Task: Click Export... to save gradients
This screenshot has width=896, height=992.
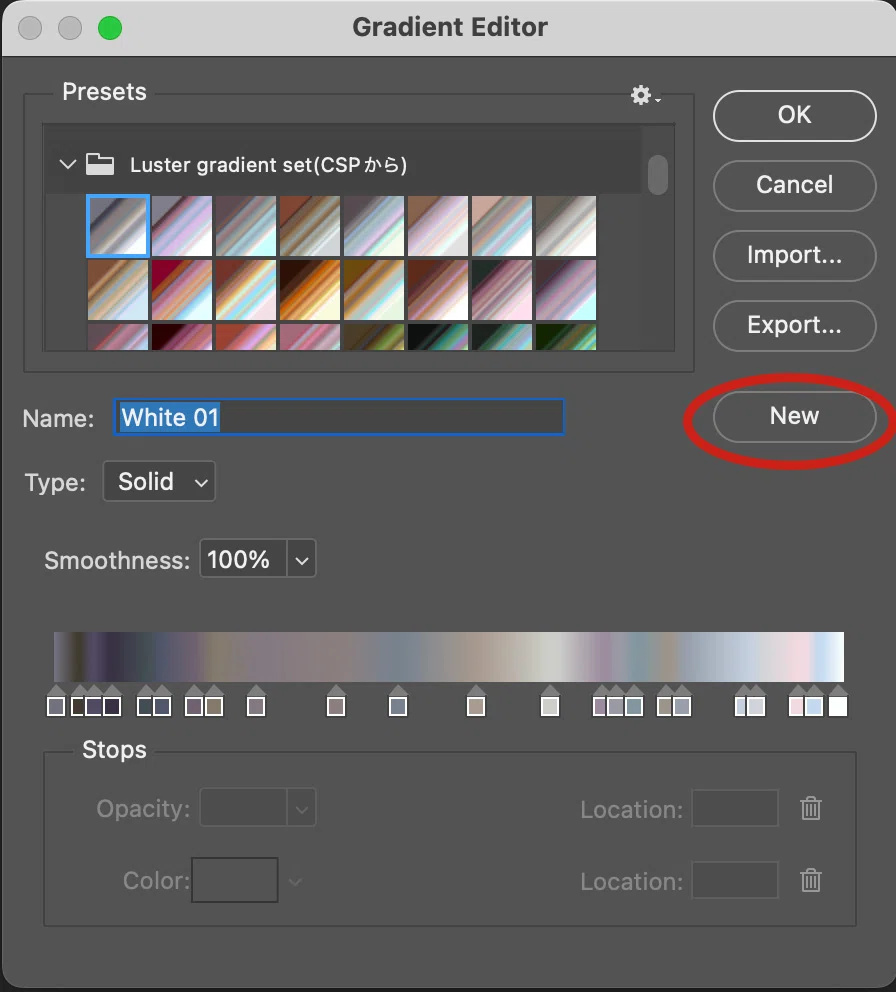Action: pyautogui.click(x=794, y=325)
